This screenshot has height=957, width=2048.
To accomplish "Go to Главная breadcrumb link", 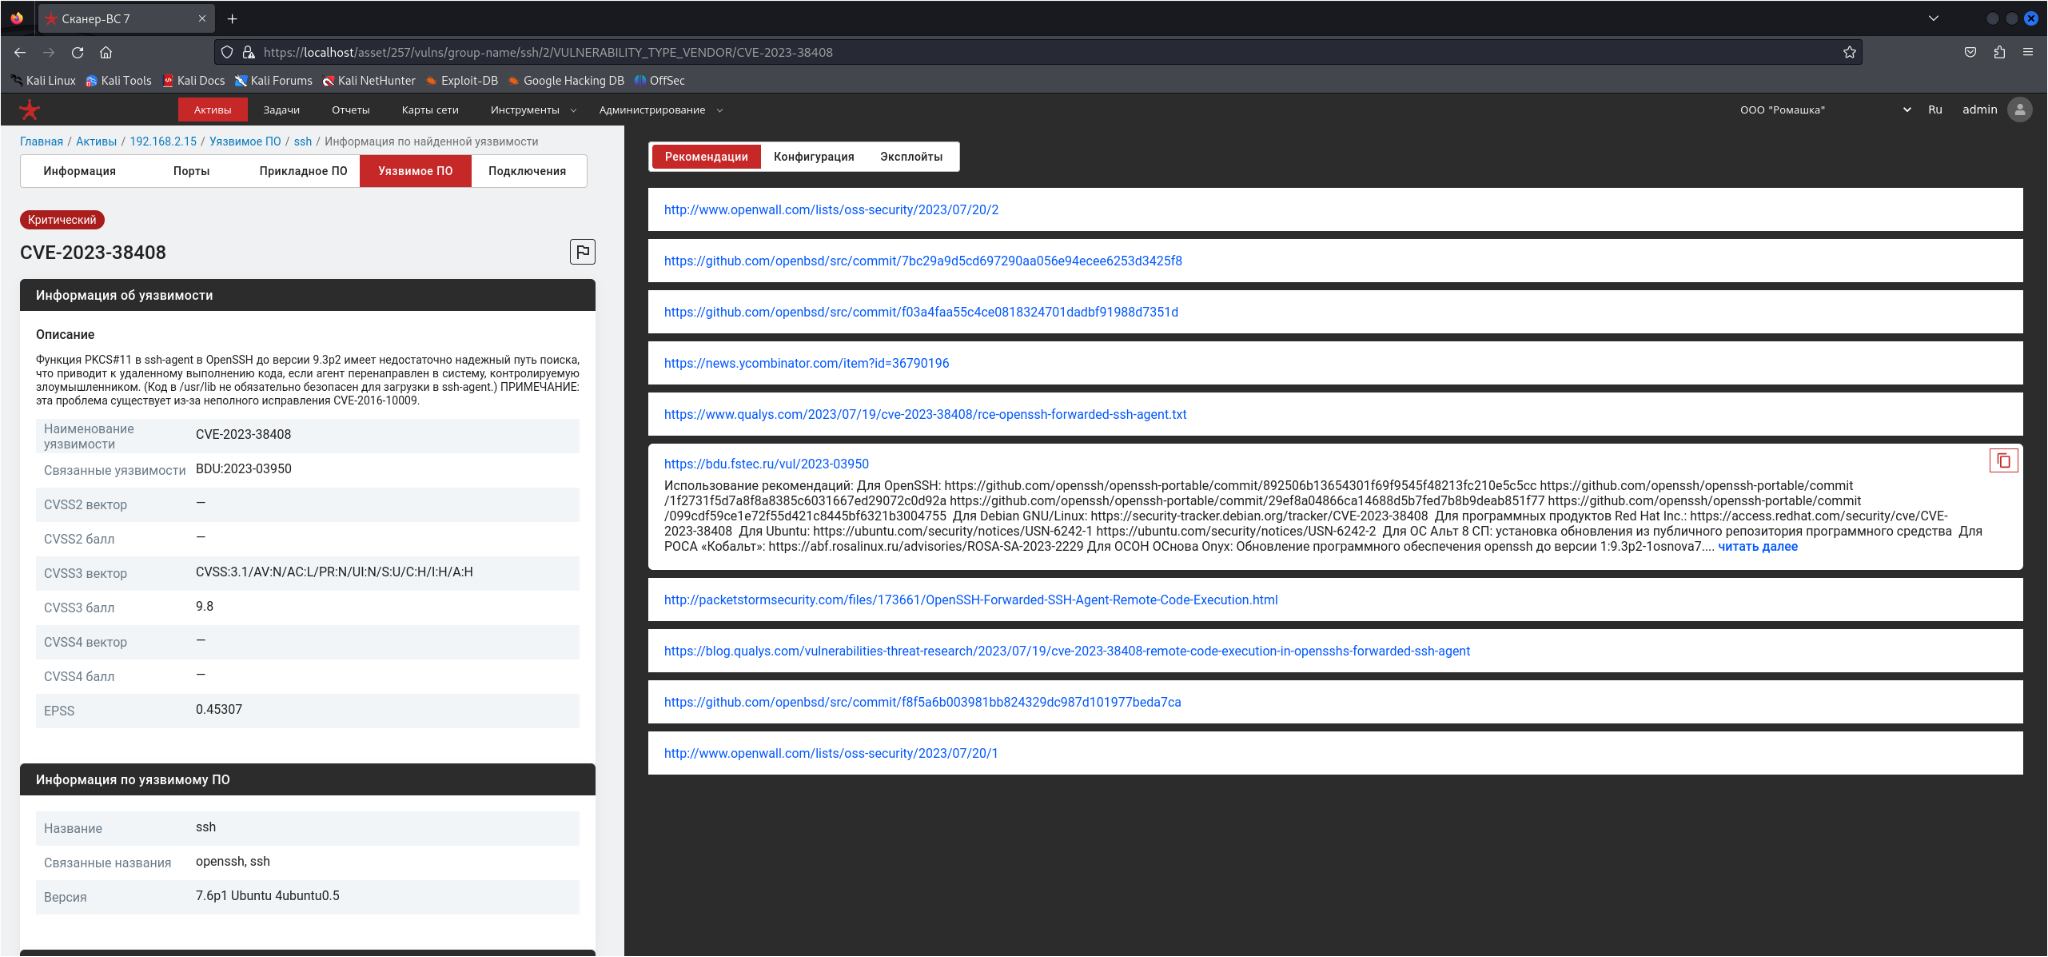I will 41,142.
